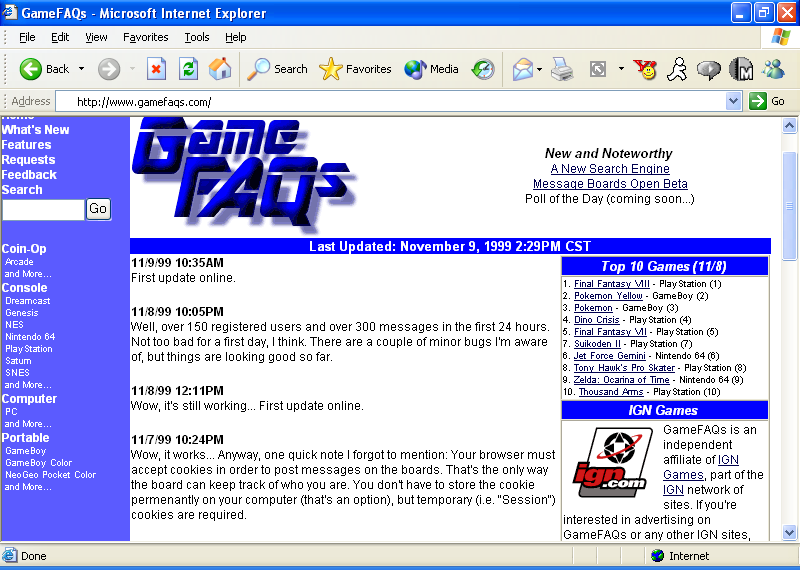Click the Features sidebar link
The height and width of the screenshot is (570, 800).
(x=26, y=145)
